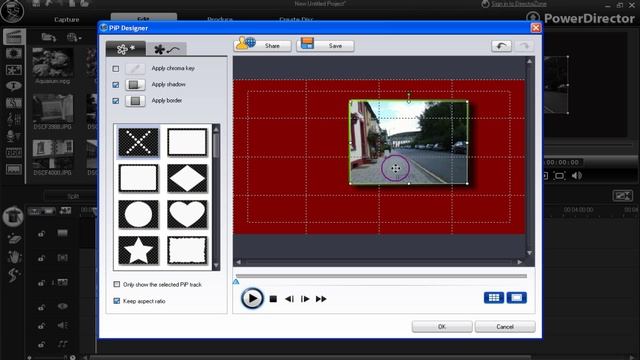Click the move handle on the PiP clip

tap(395, 168)
